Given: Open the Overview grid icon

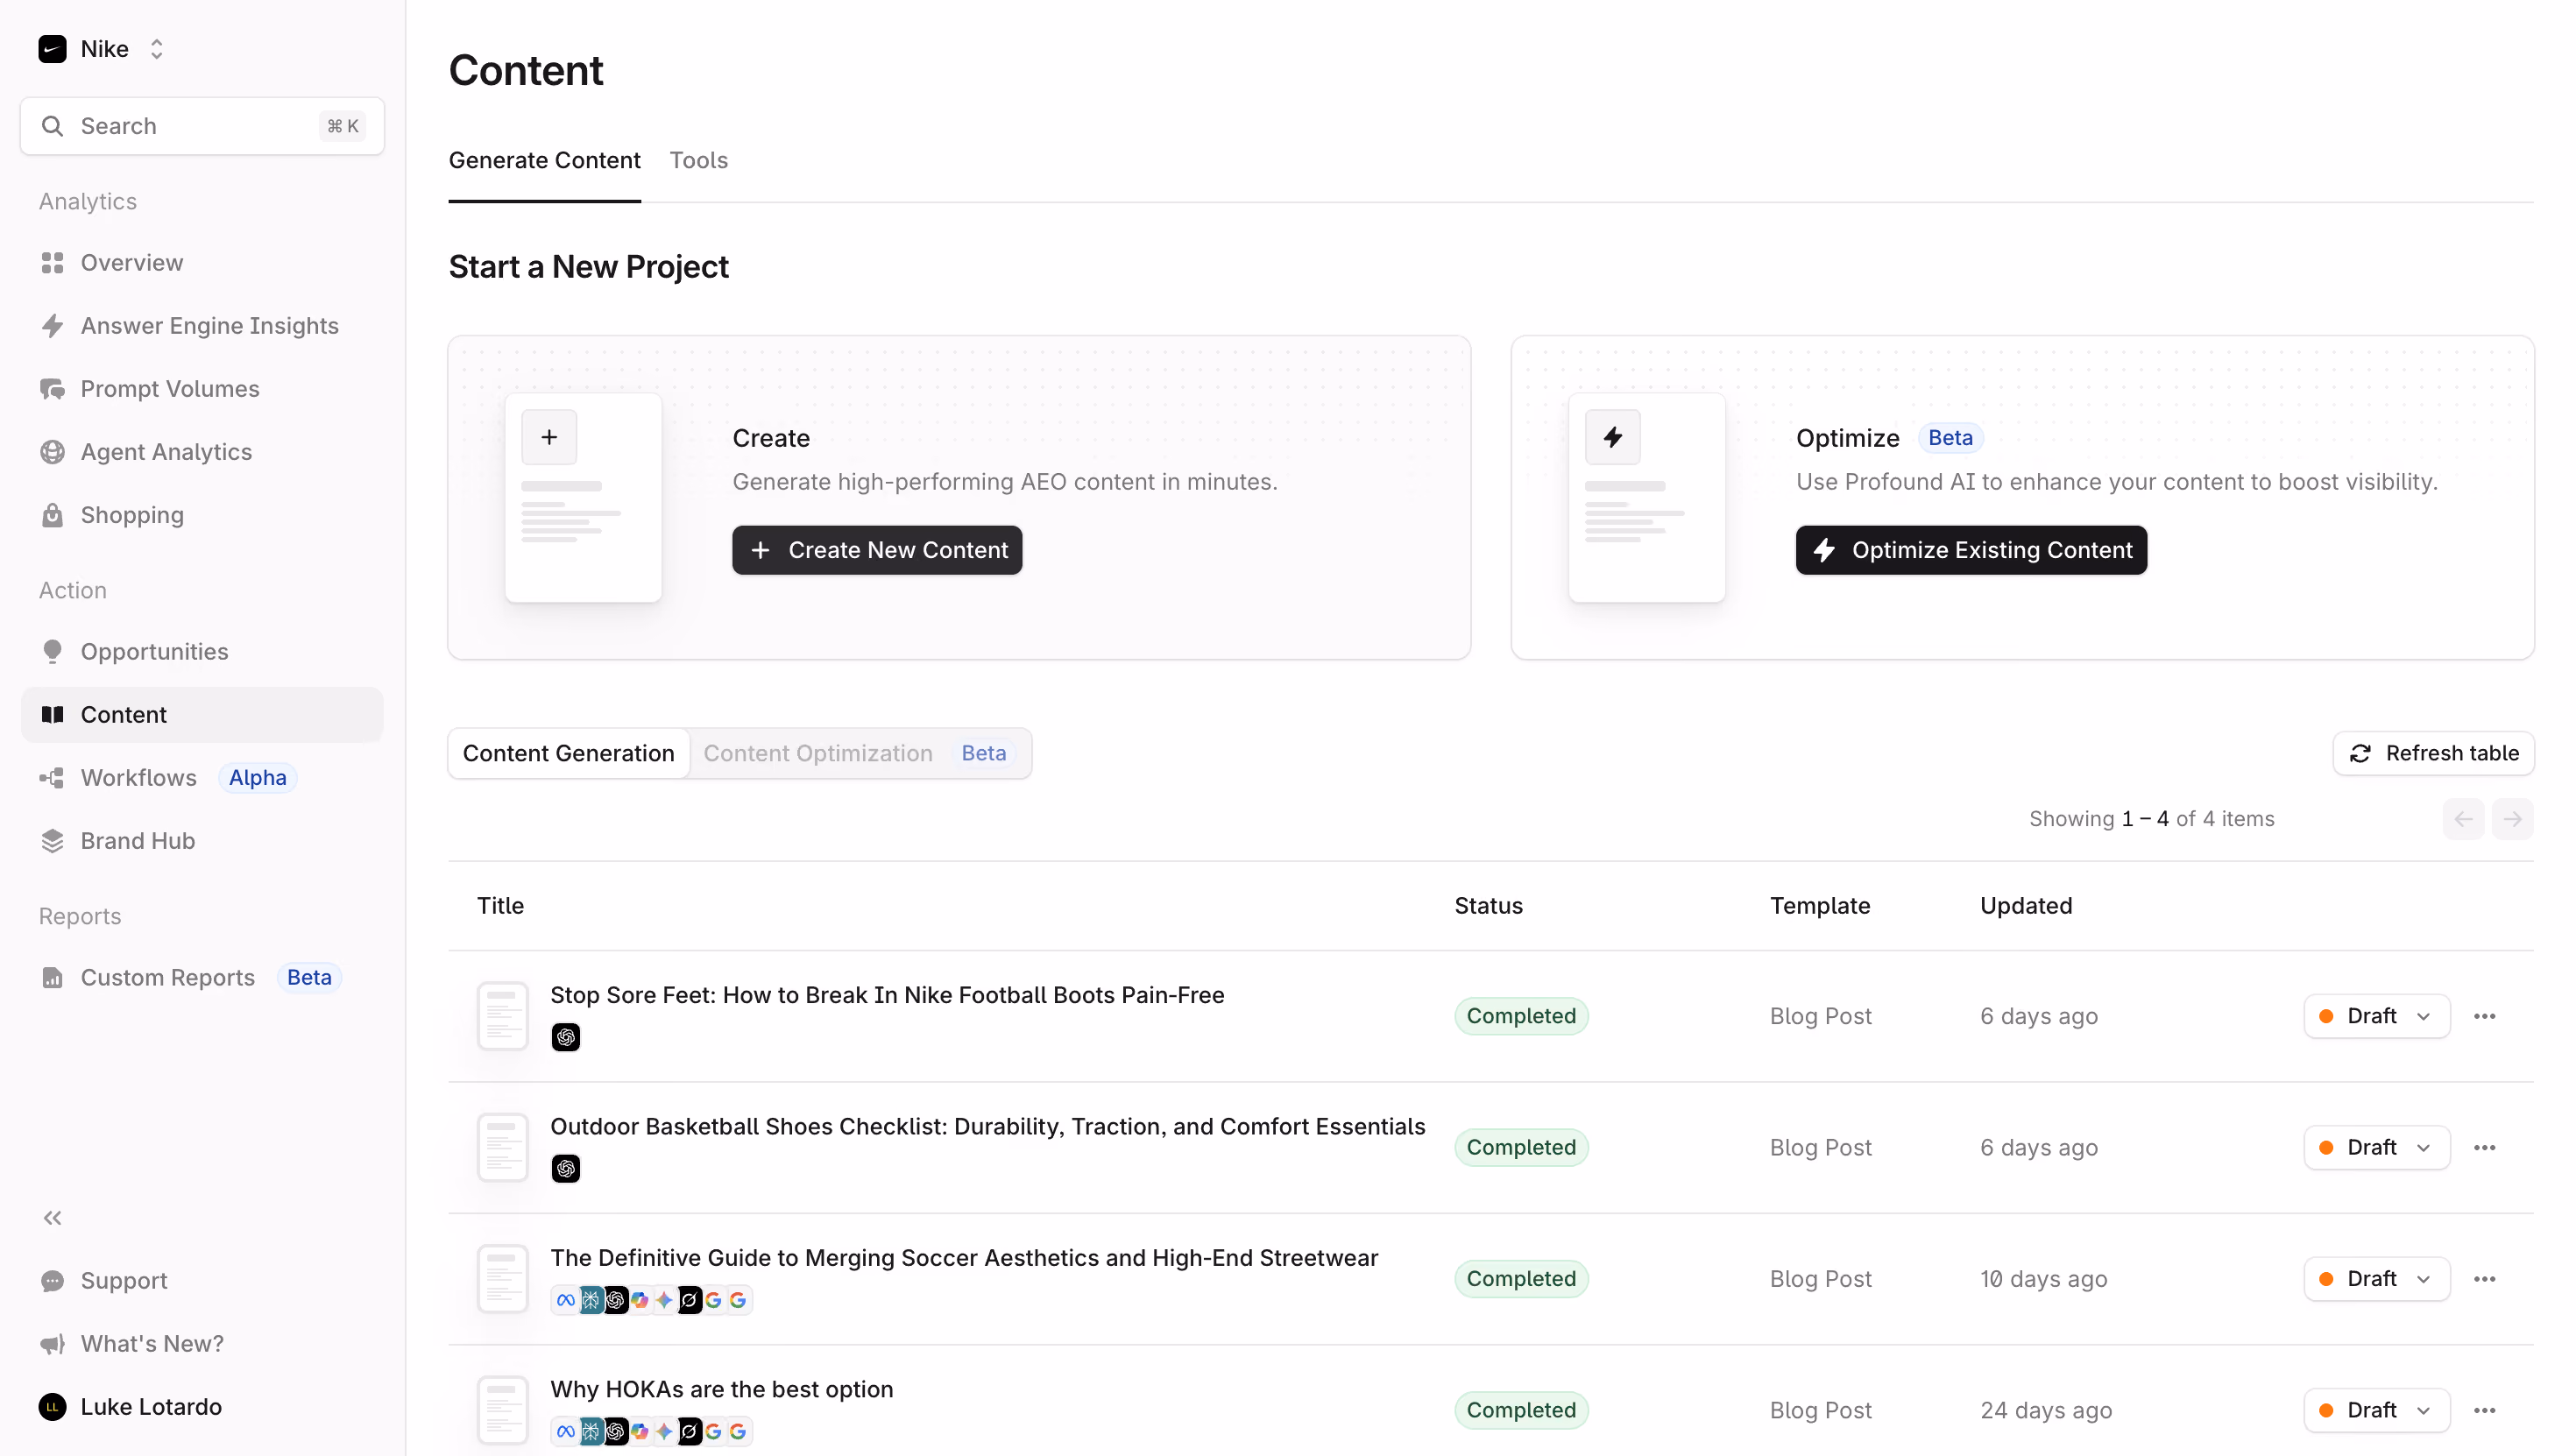Looking at the screenshot, I should tap(52, 263).
